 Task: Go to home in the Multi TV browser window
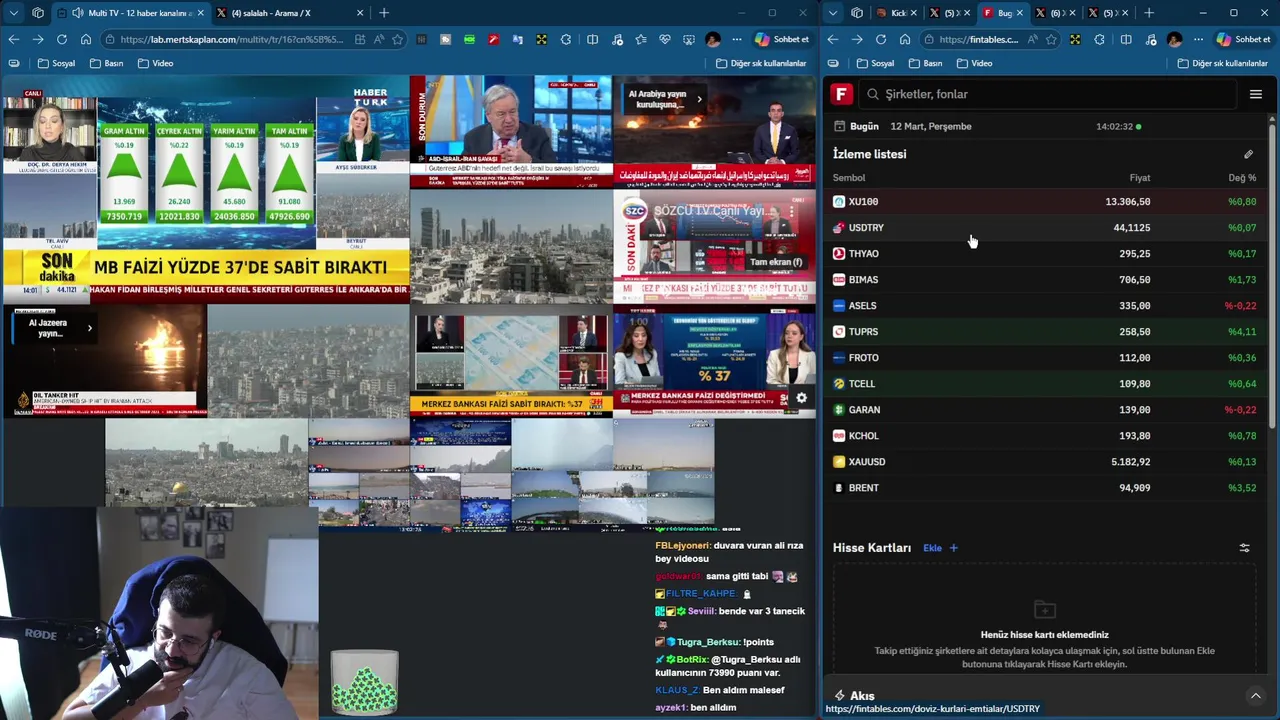point(86,39)
